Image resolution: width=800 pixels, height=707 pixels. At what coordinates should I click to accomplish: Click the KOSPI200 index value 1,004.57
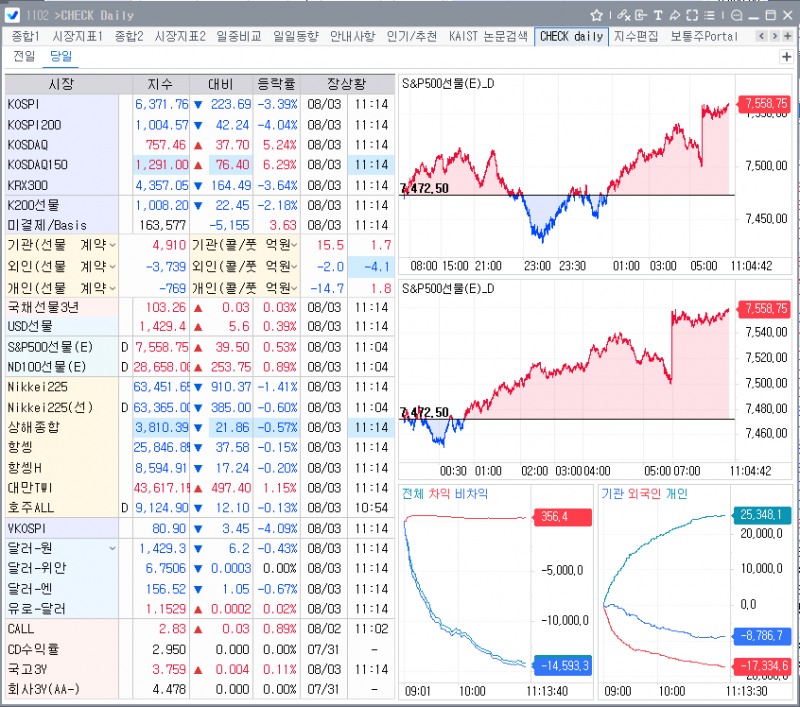(162, 124)
